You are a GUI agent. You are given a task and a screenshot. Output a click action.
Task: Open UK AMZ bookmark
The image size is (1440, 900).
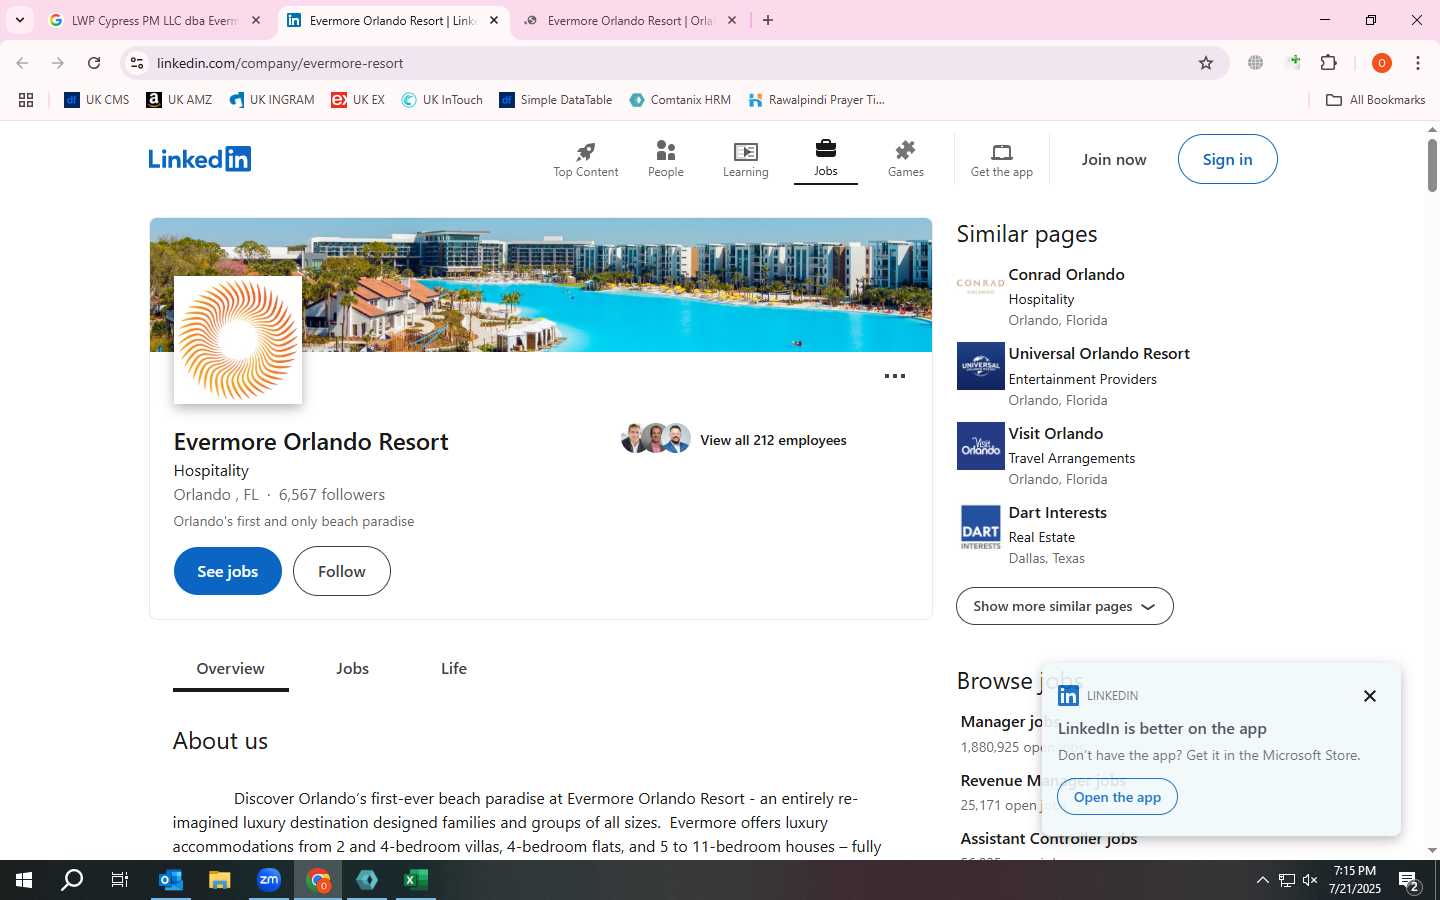[179, 100]
